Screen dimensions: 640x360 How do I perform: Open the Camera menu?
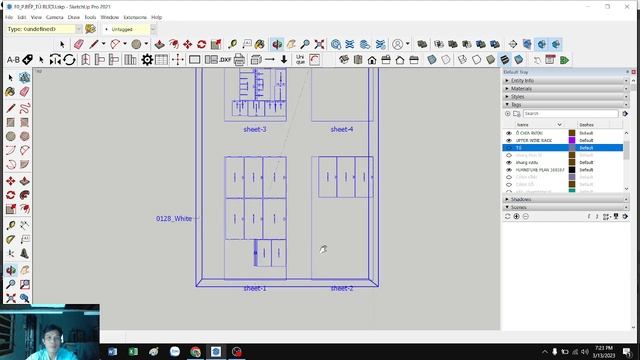click(x=54, y=17)
